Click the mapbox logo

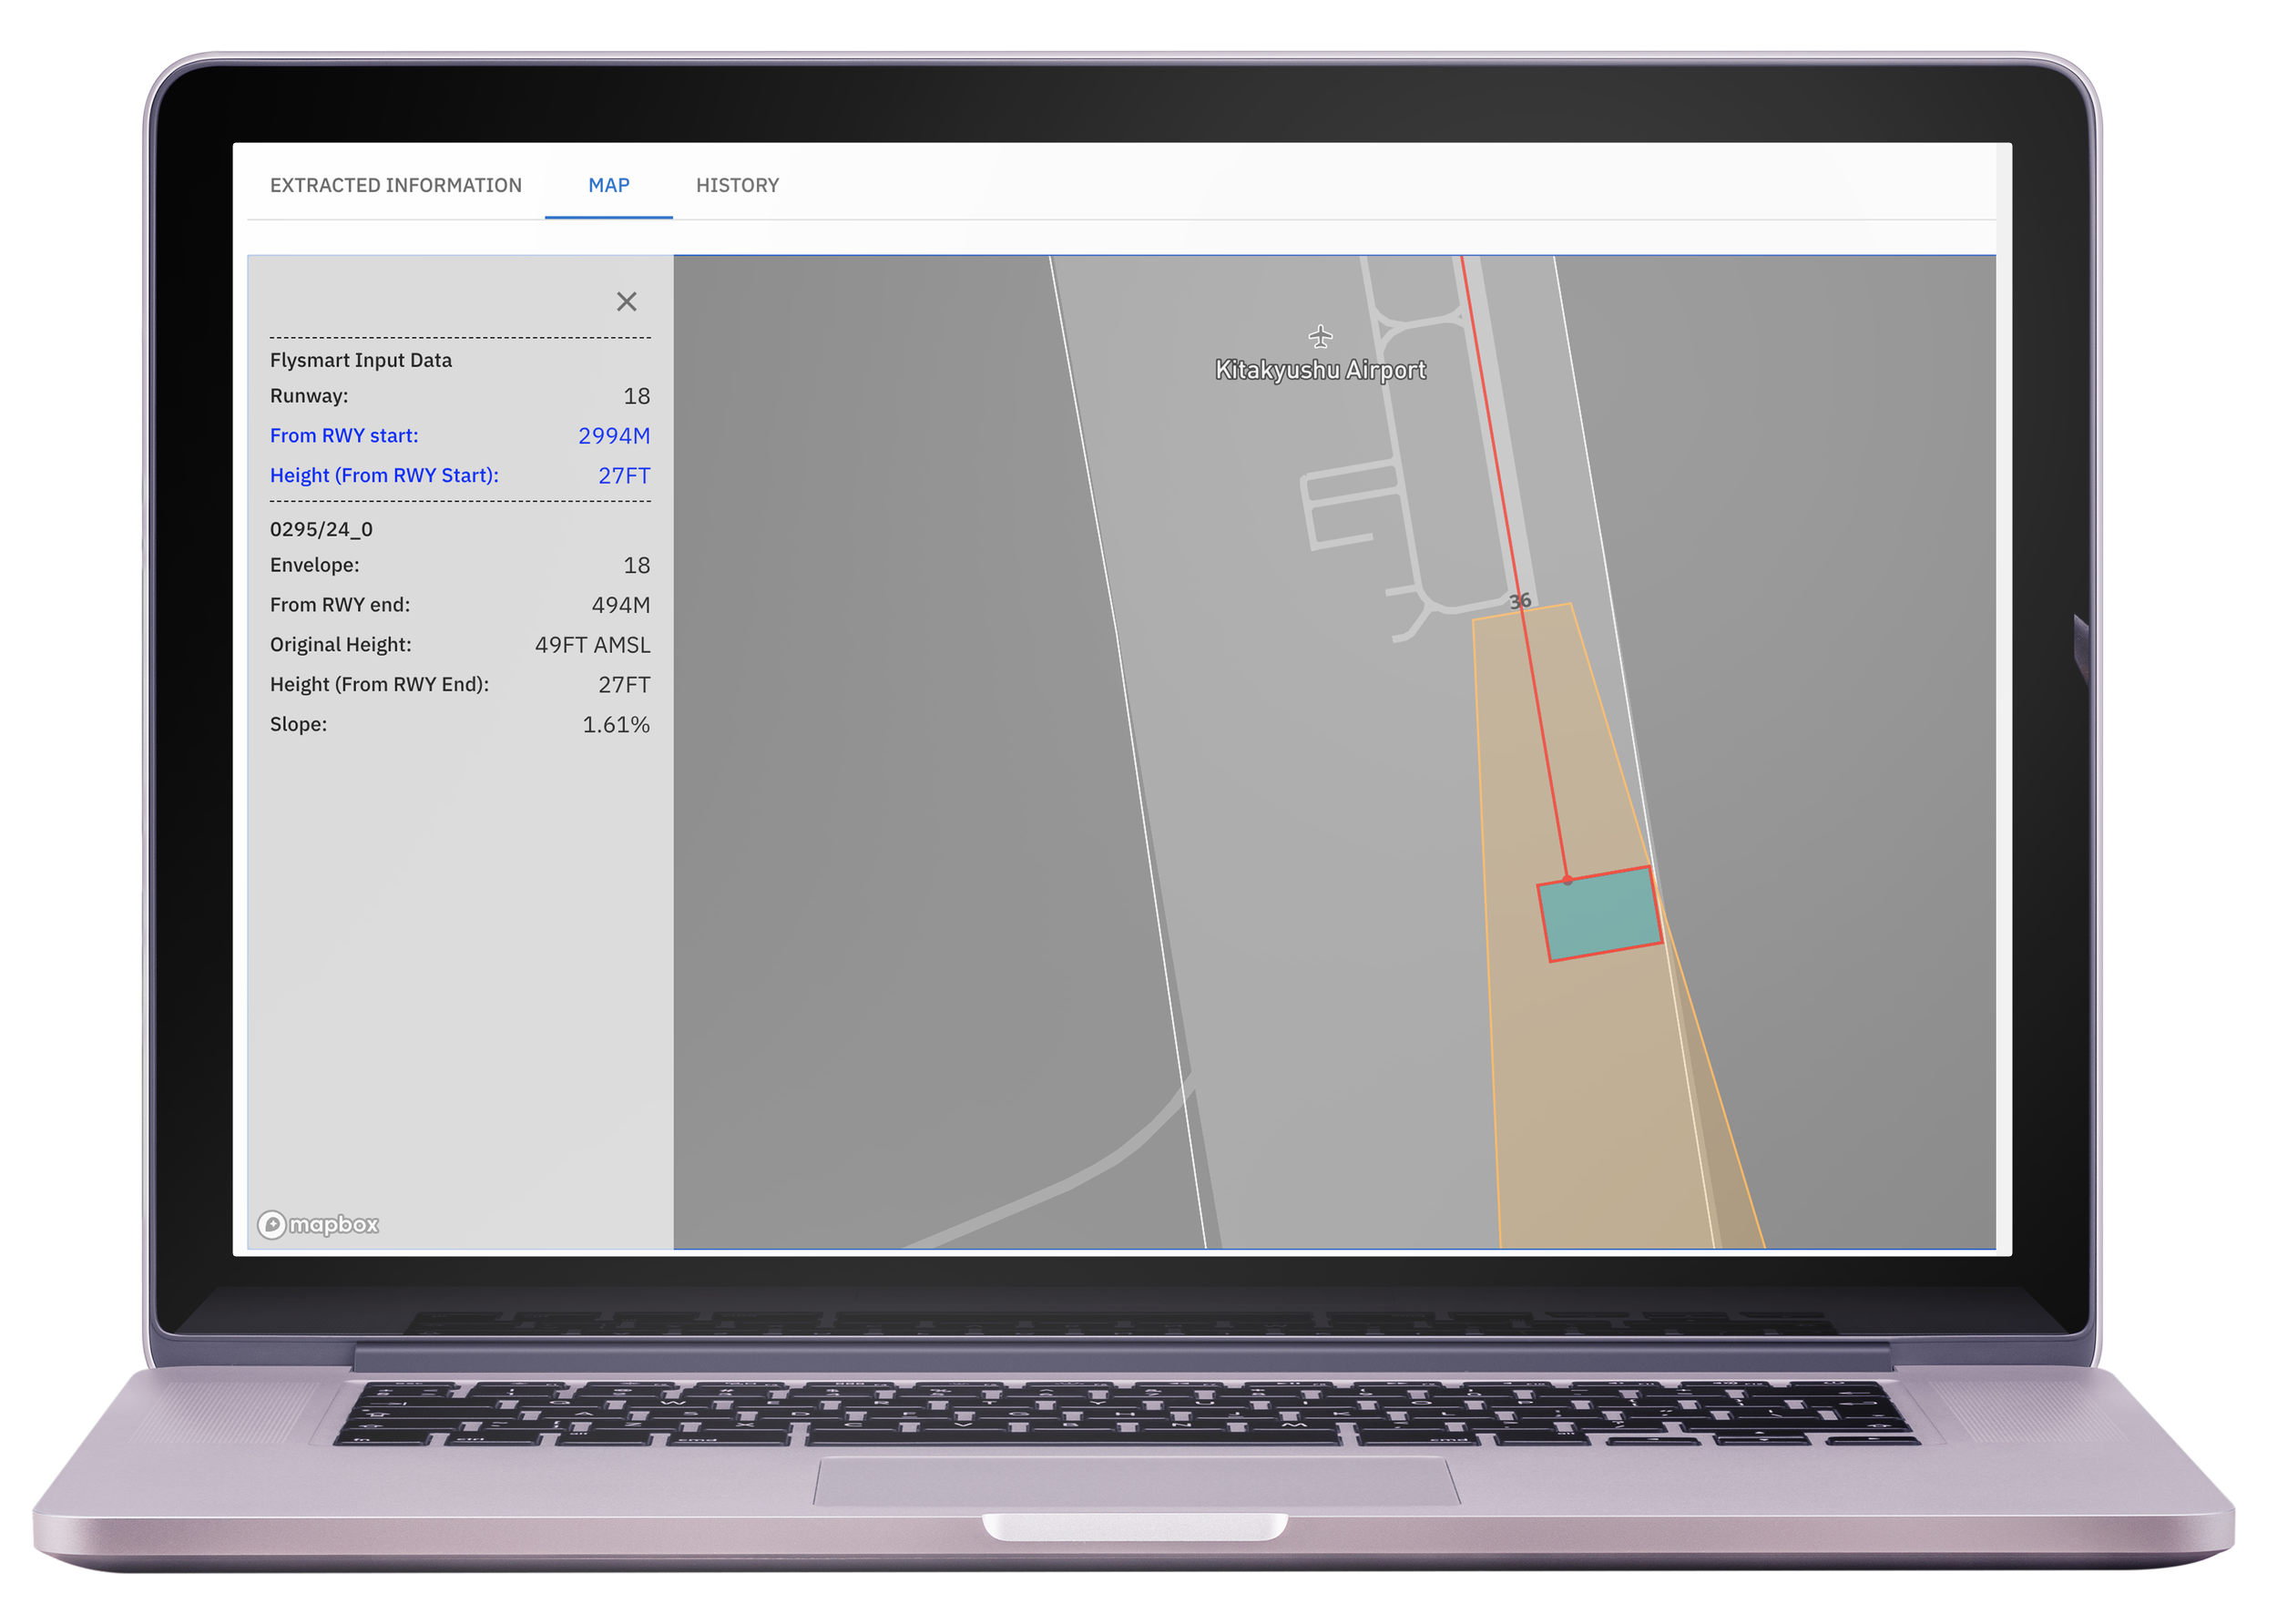(318, 1224)
